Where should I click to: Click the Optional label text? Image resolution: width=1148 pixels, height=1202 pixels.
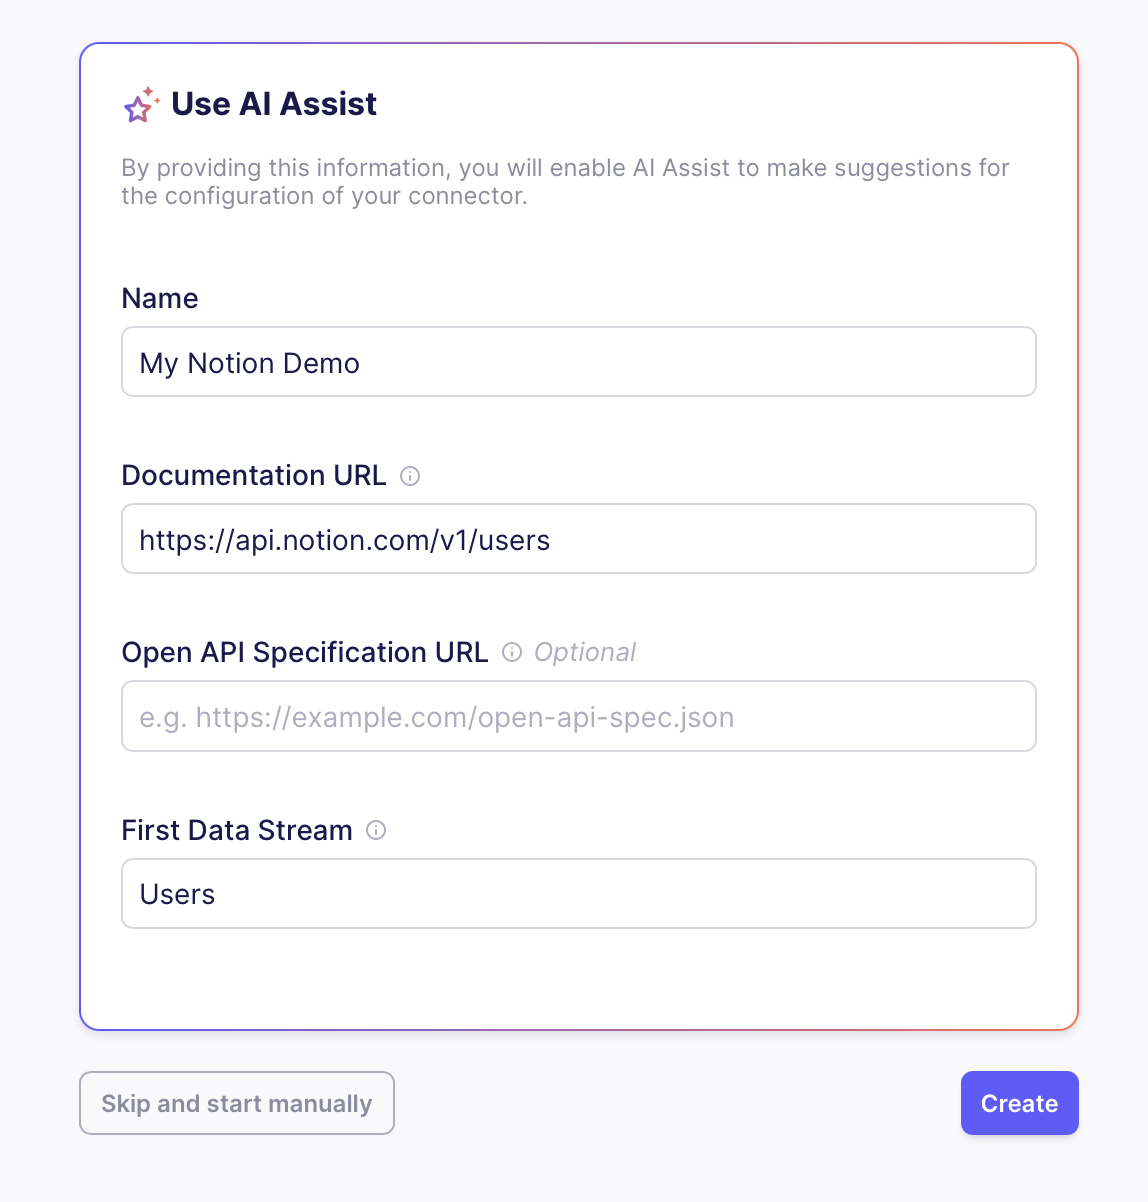pos(584,652)
